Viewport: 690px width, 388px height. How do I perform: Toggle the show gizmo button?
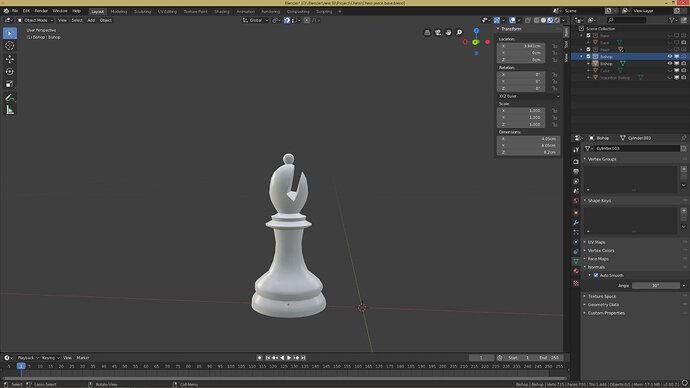click(x=497, y=20)
